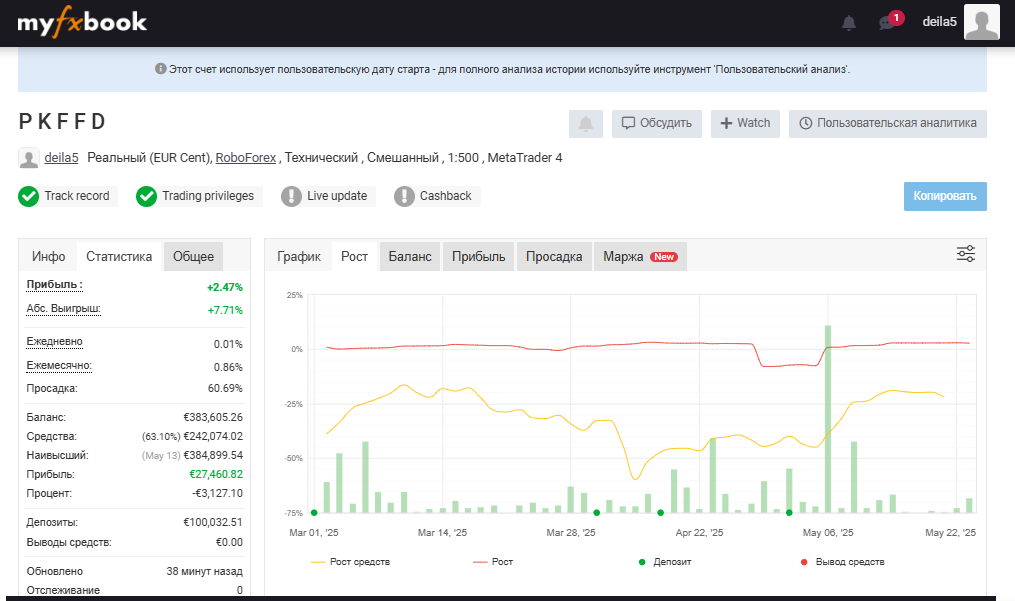Open the myfxbook home logo
1015x601 pixels.
point(82,22)
